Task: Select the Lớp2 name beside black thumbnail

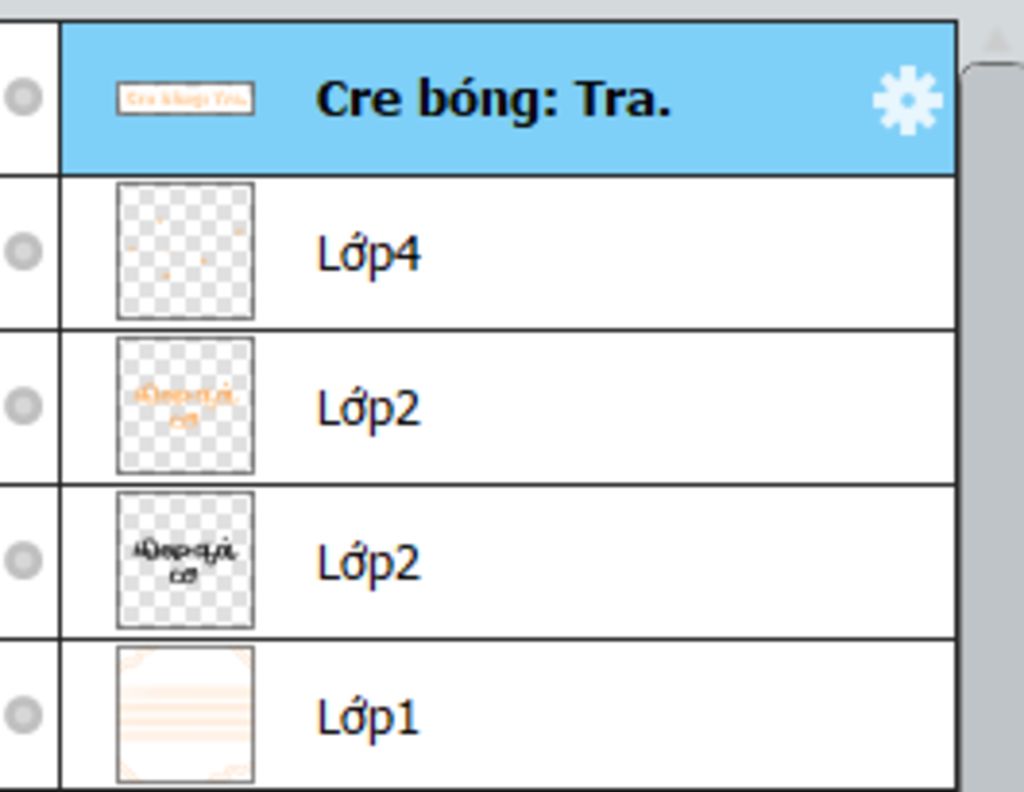Action: [368, 563]
